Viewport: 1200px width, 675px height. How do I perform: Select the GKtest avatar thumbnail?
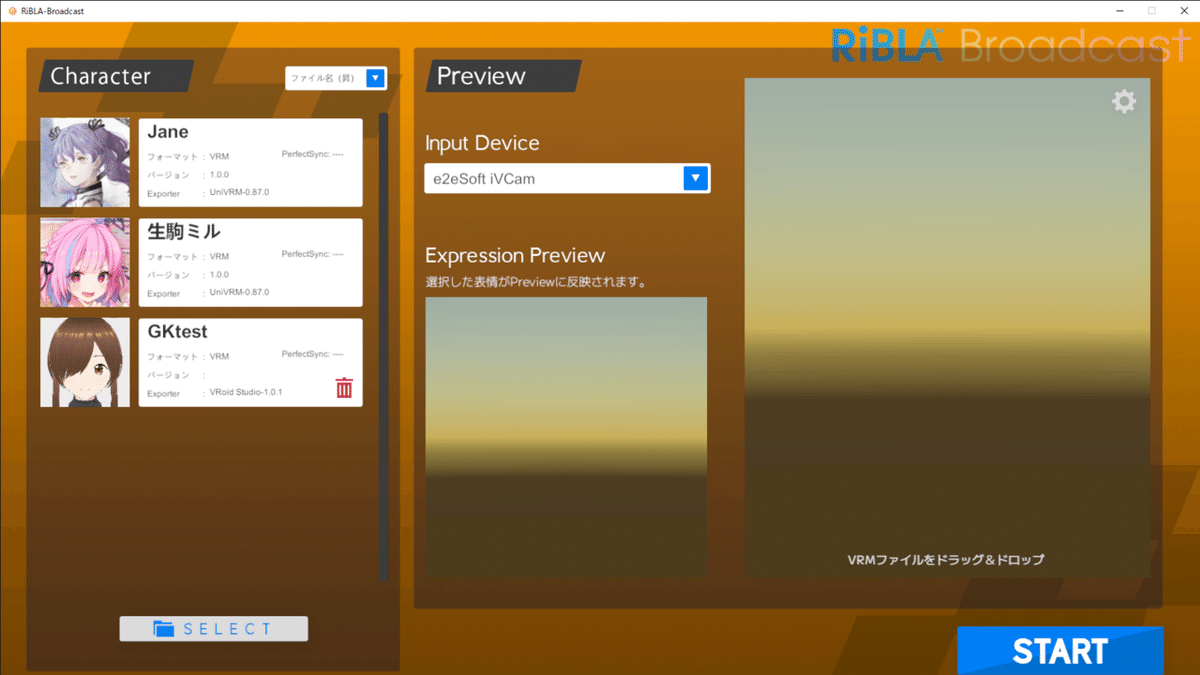pos(85,362)
